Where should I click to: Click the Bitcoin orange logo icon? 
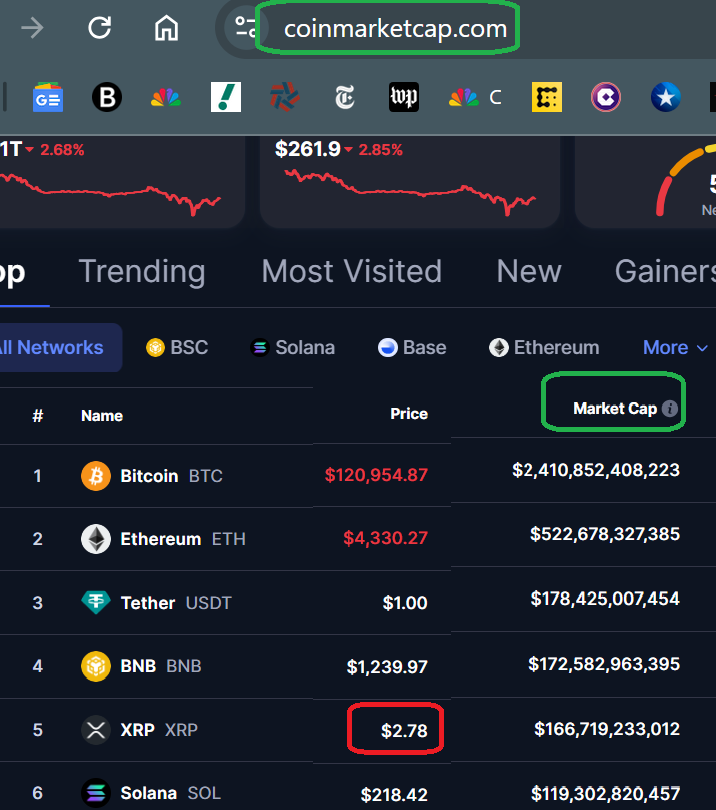click(x=96, y=476)
